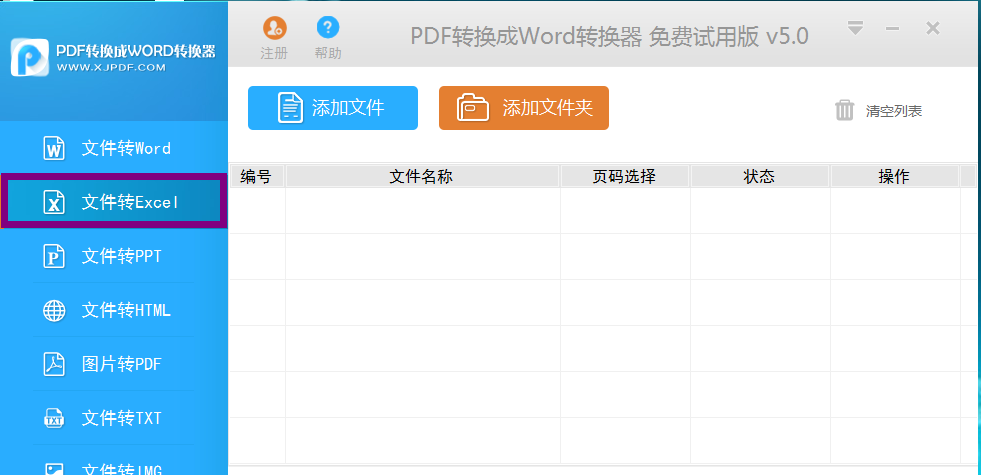The image size is (981, 475).
Task: Click the 状态 column header
Action: point(760,176)
